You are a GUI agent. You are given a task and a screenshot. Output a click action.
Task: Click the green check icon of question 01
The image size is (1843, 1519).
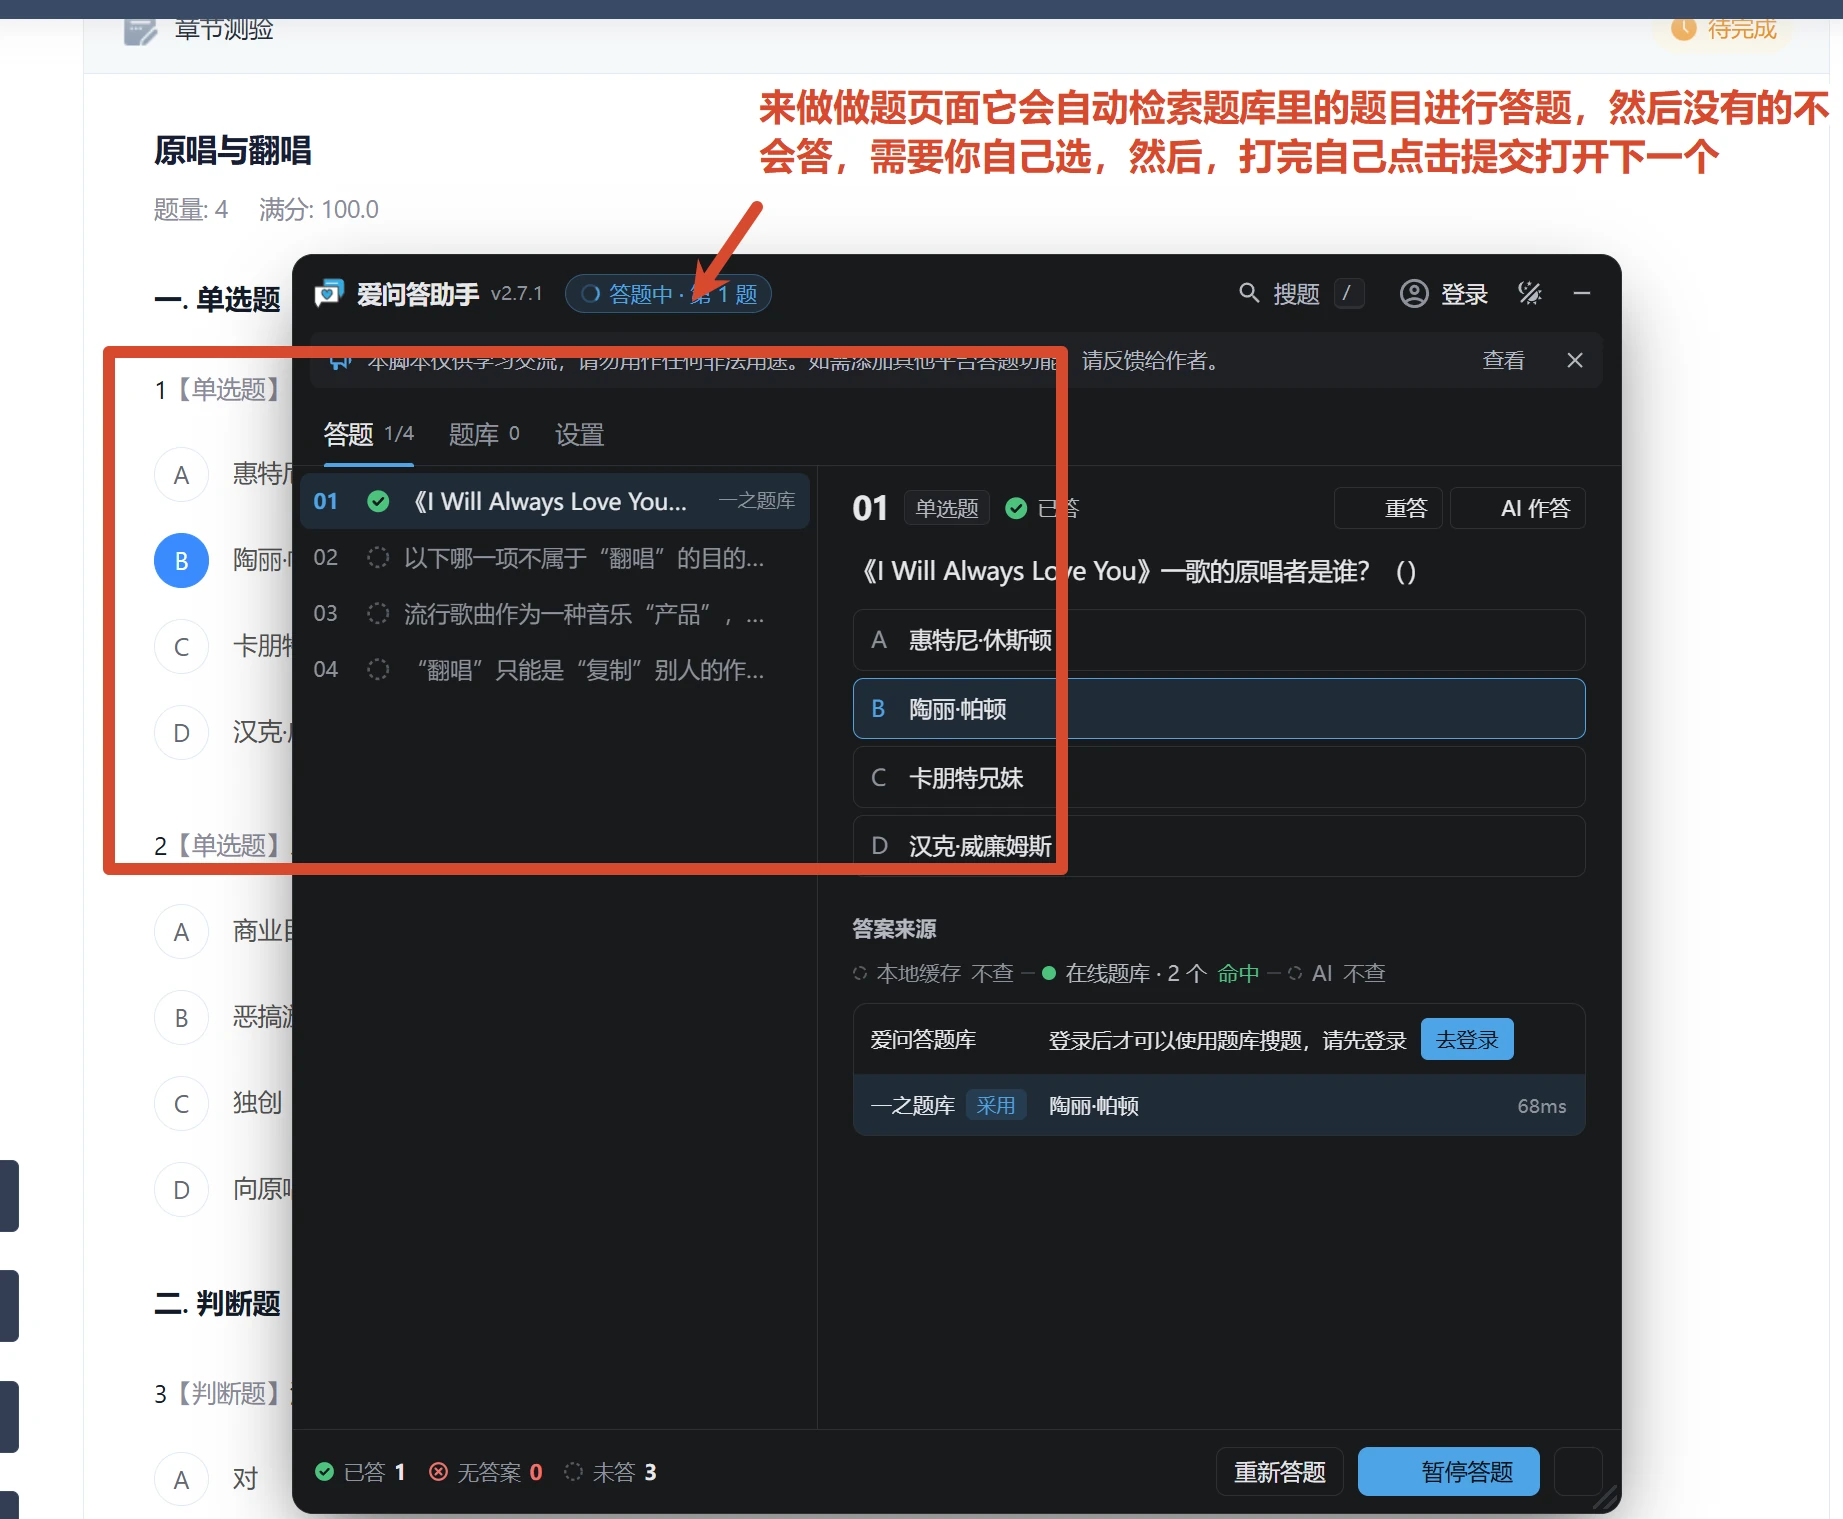(x=378, y=501)
